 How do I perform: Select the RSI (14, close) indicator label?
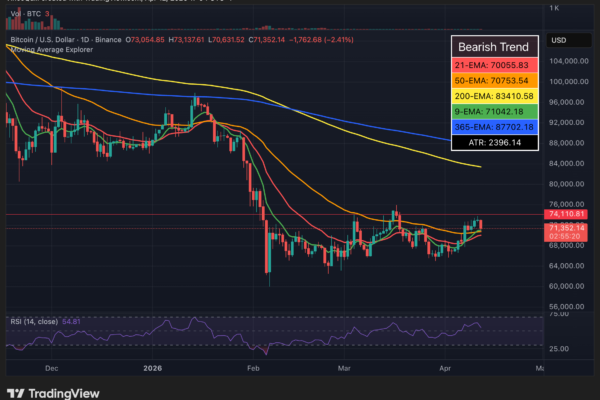(x=31, y=322)
